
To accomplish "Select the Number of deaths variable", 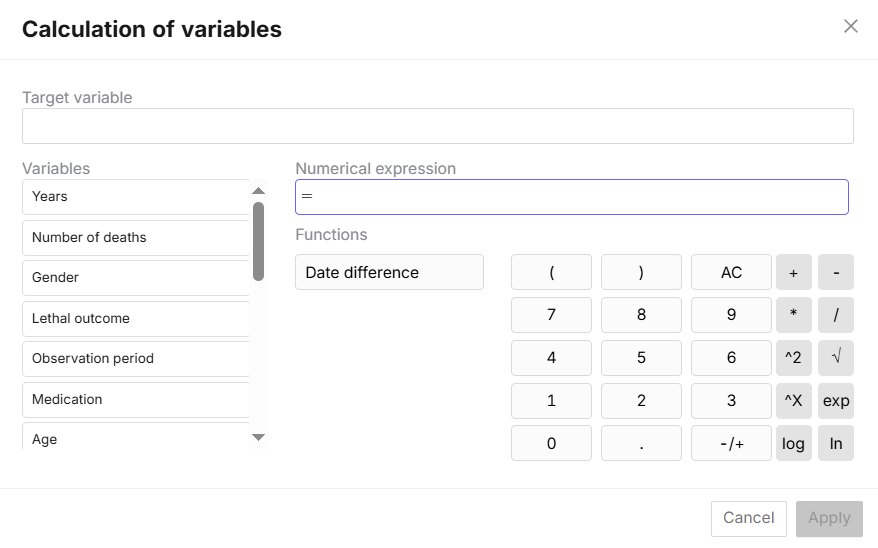I will click(x=135, y=238).
